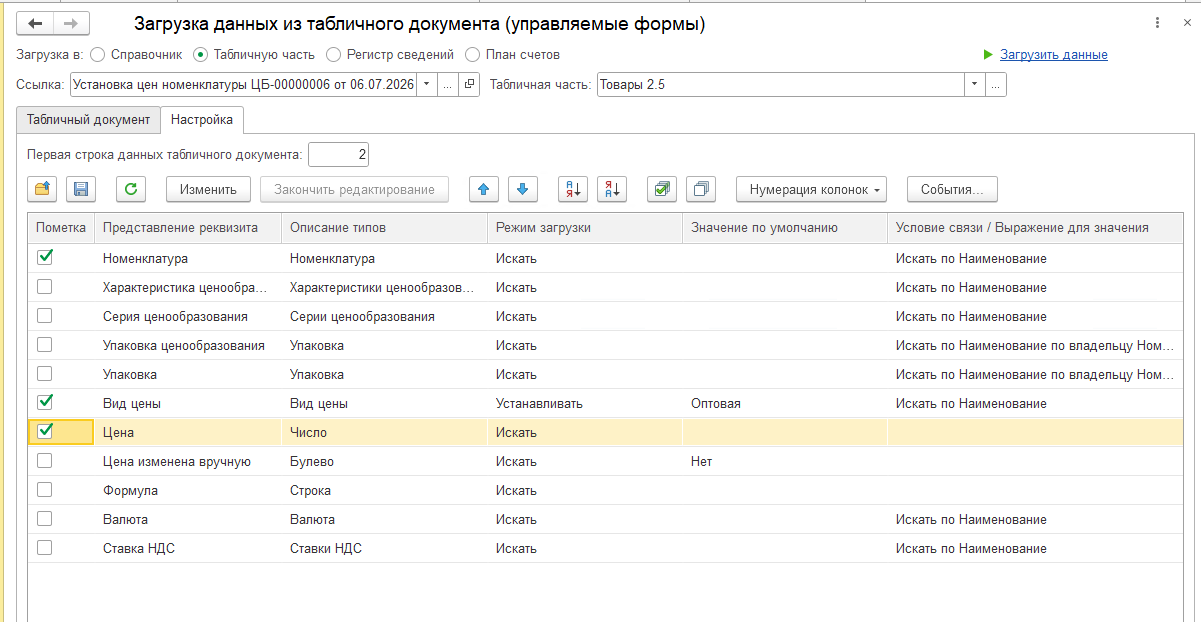Uncheck all rows icon
Screen dimensions: 1201x622
pos(701,189)
